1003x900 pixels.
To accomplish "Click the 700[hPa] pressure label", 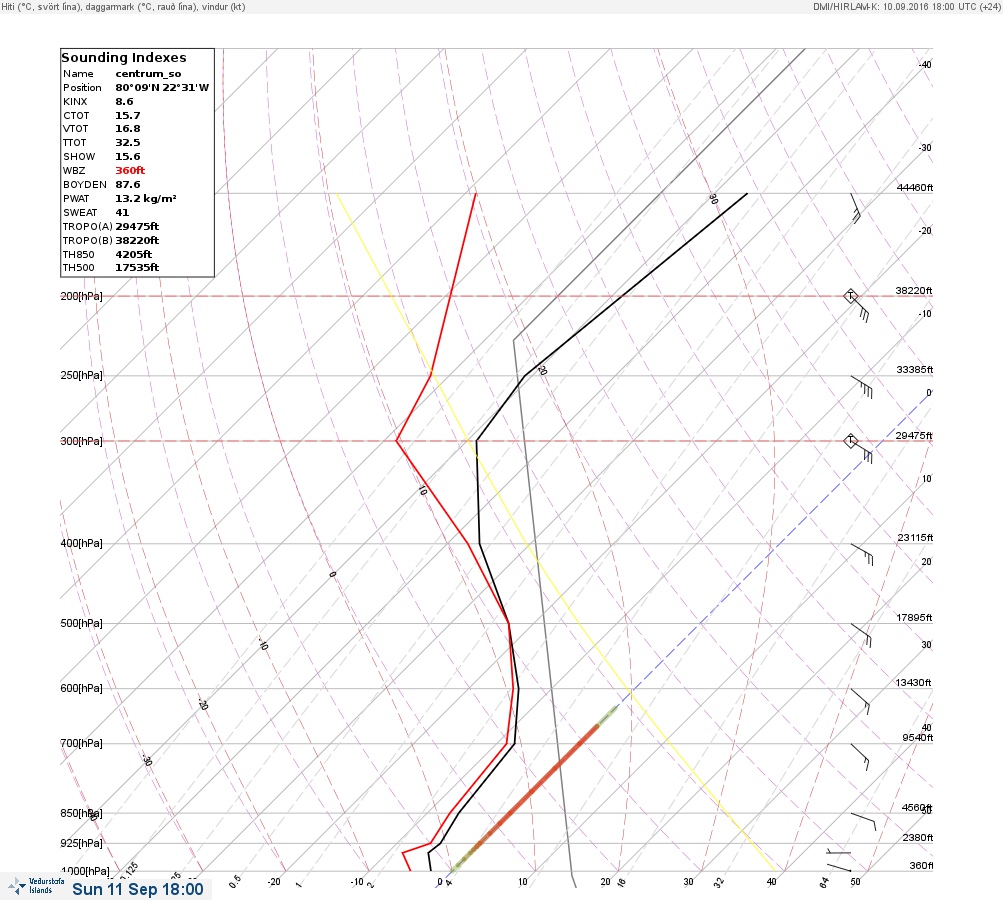I will [81, 743].
